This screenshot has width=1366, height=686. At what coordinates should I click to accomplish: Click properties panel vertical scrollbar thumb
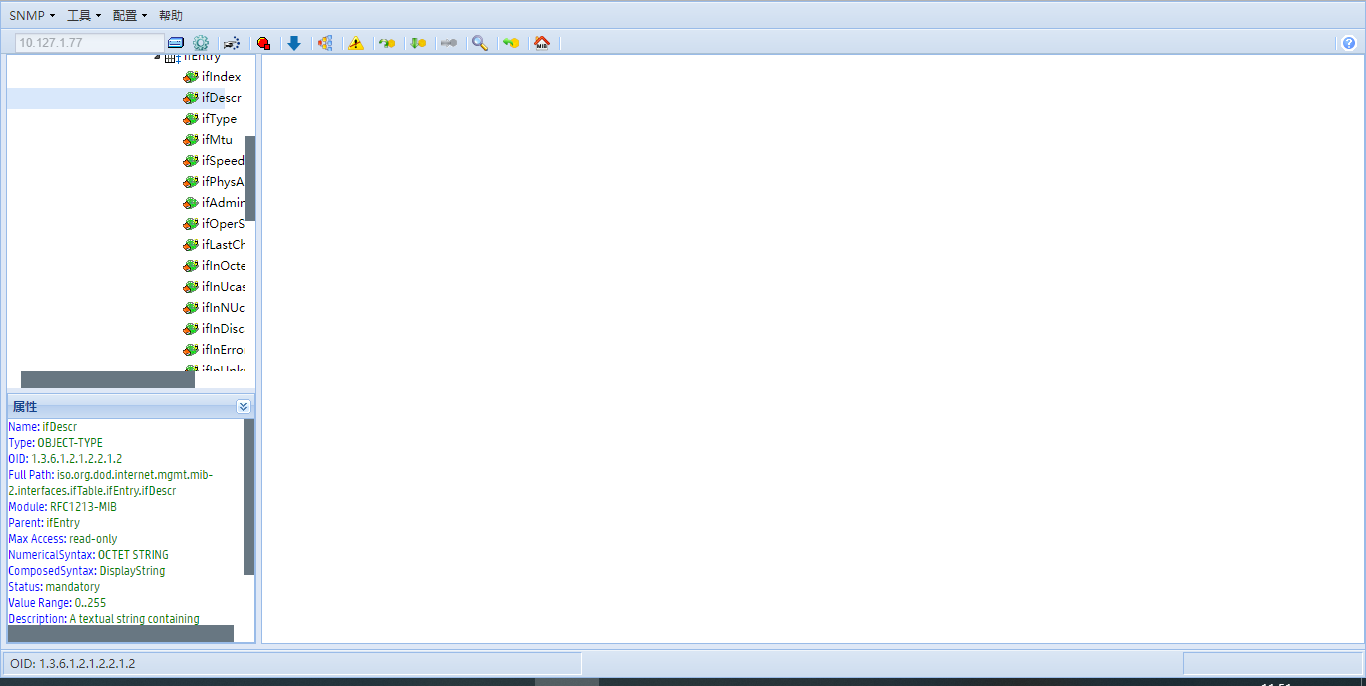pos(249,496)
